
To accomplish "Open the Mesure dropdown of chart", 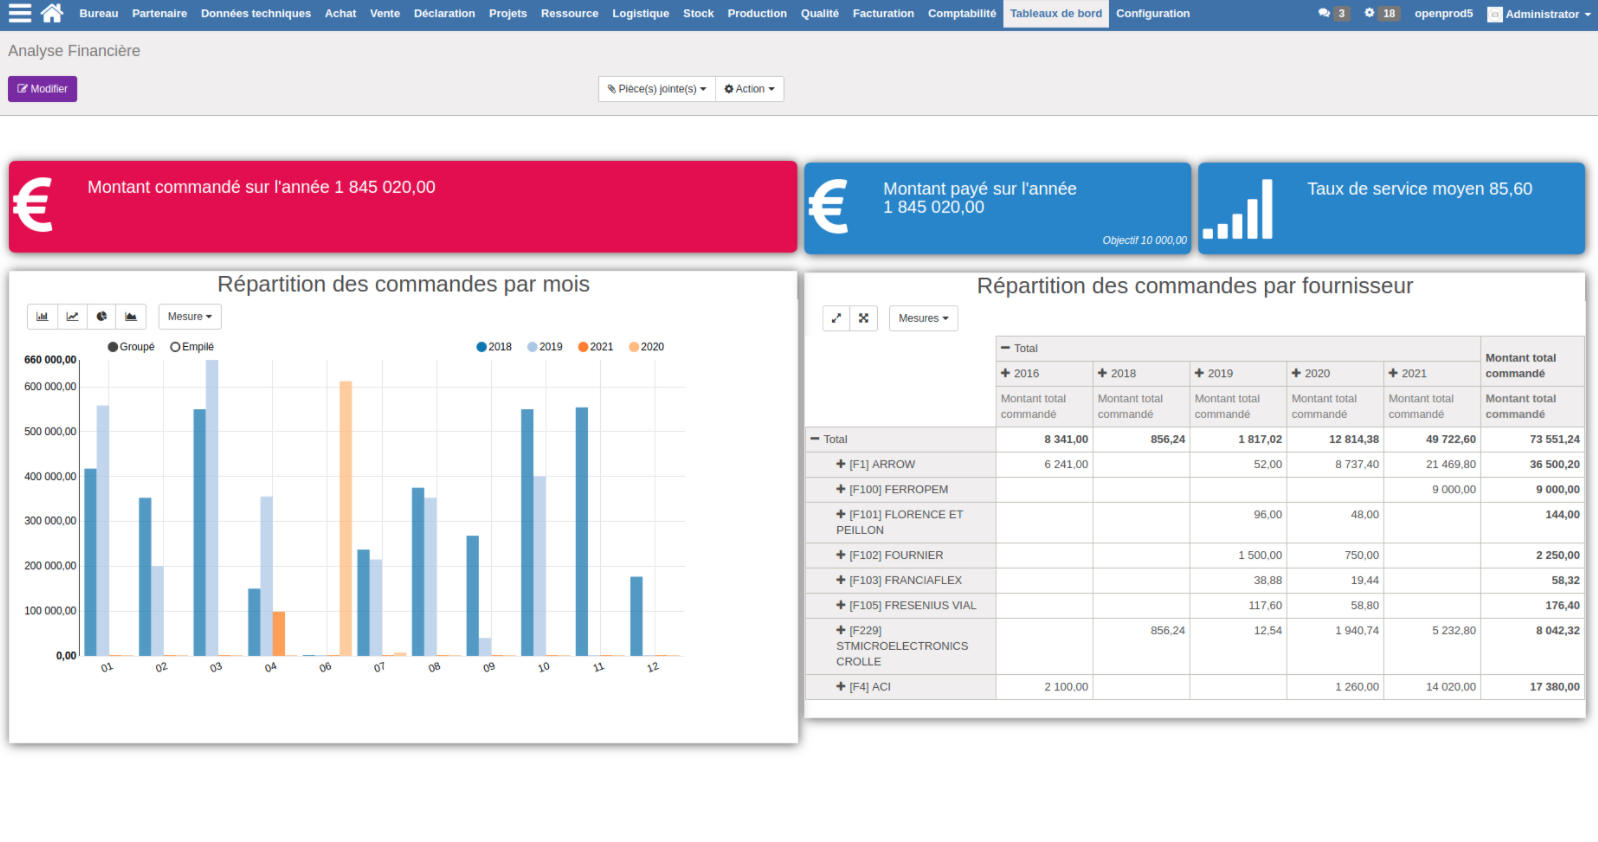I will (x=190, y=316).
